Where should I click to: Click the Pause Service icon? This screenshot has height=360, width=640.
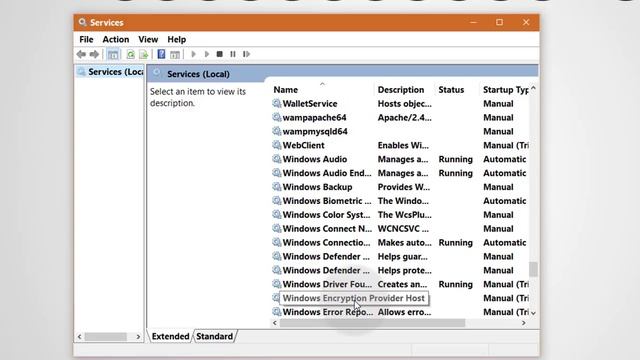point(233,54)
